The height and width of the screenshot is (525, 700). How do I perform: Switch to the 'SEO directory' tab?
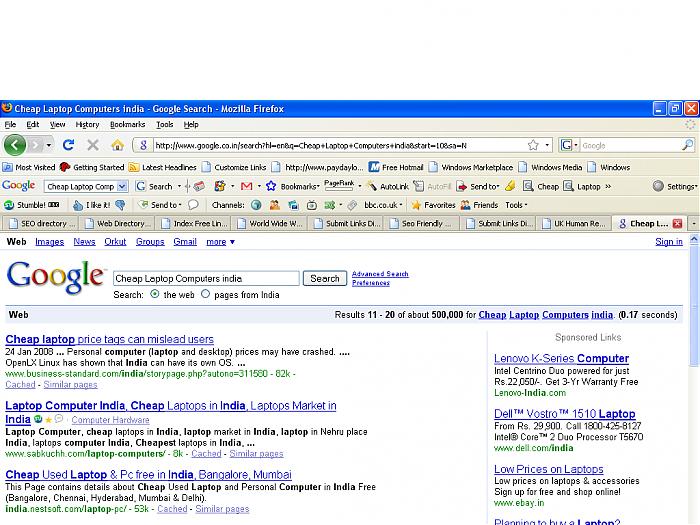click(40, 223)
